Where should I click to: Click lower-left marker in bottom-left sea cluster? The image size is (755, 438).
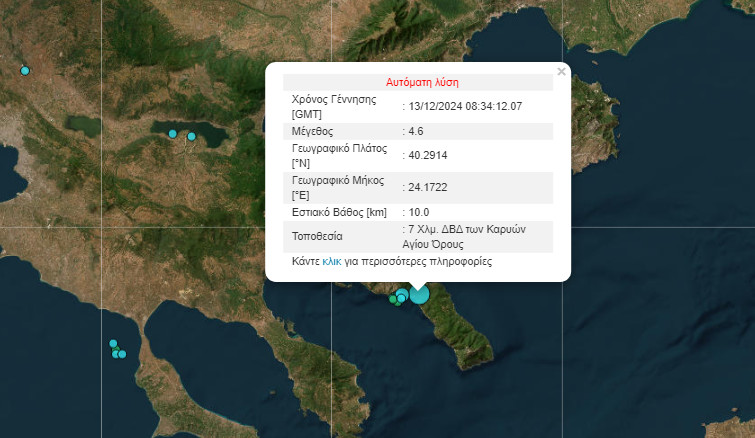pyautogui.click(x=116, y=353)
